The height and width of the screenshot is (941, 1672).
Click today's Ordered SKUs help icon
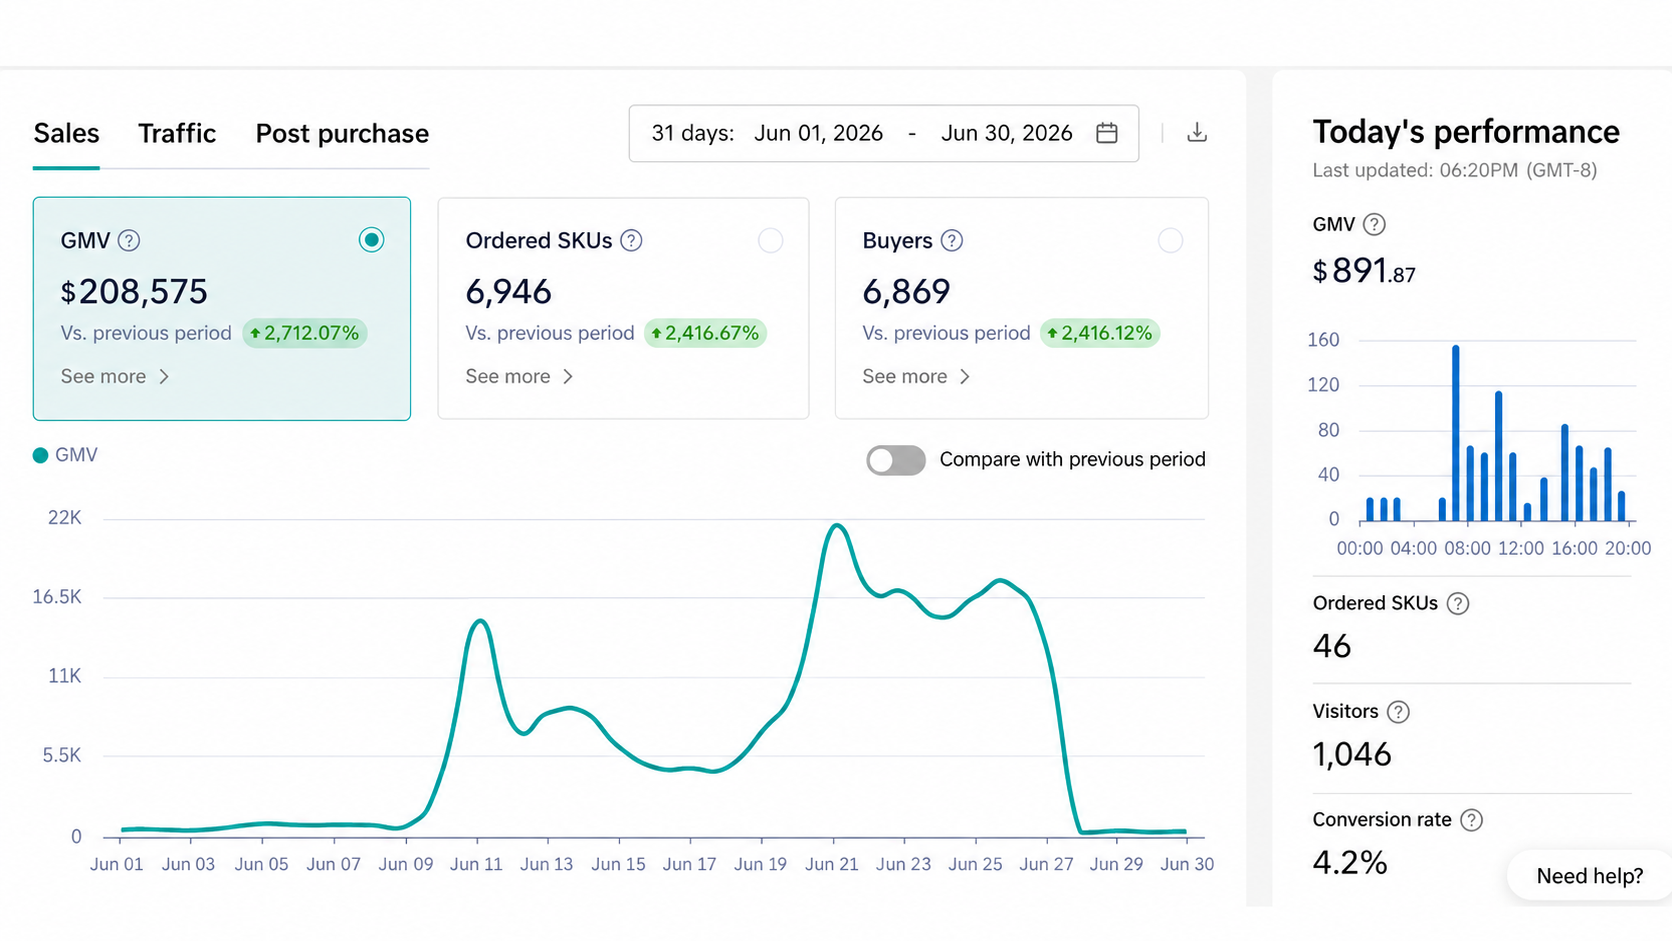click(1458, 604)
